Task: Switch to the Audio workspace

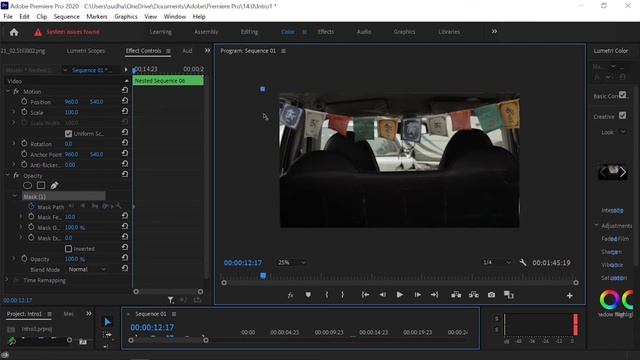Action: coord(364,32)
